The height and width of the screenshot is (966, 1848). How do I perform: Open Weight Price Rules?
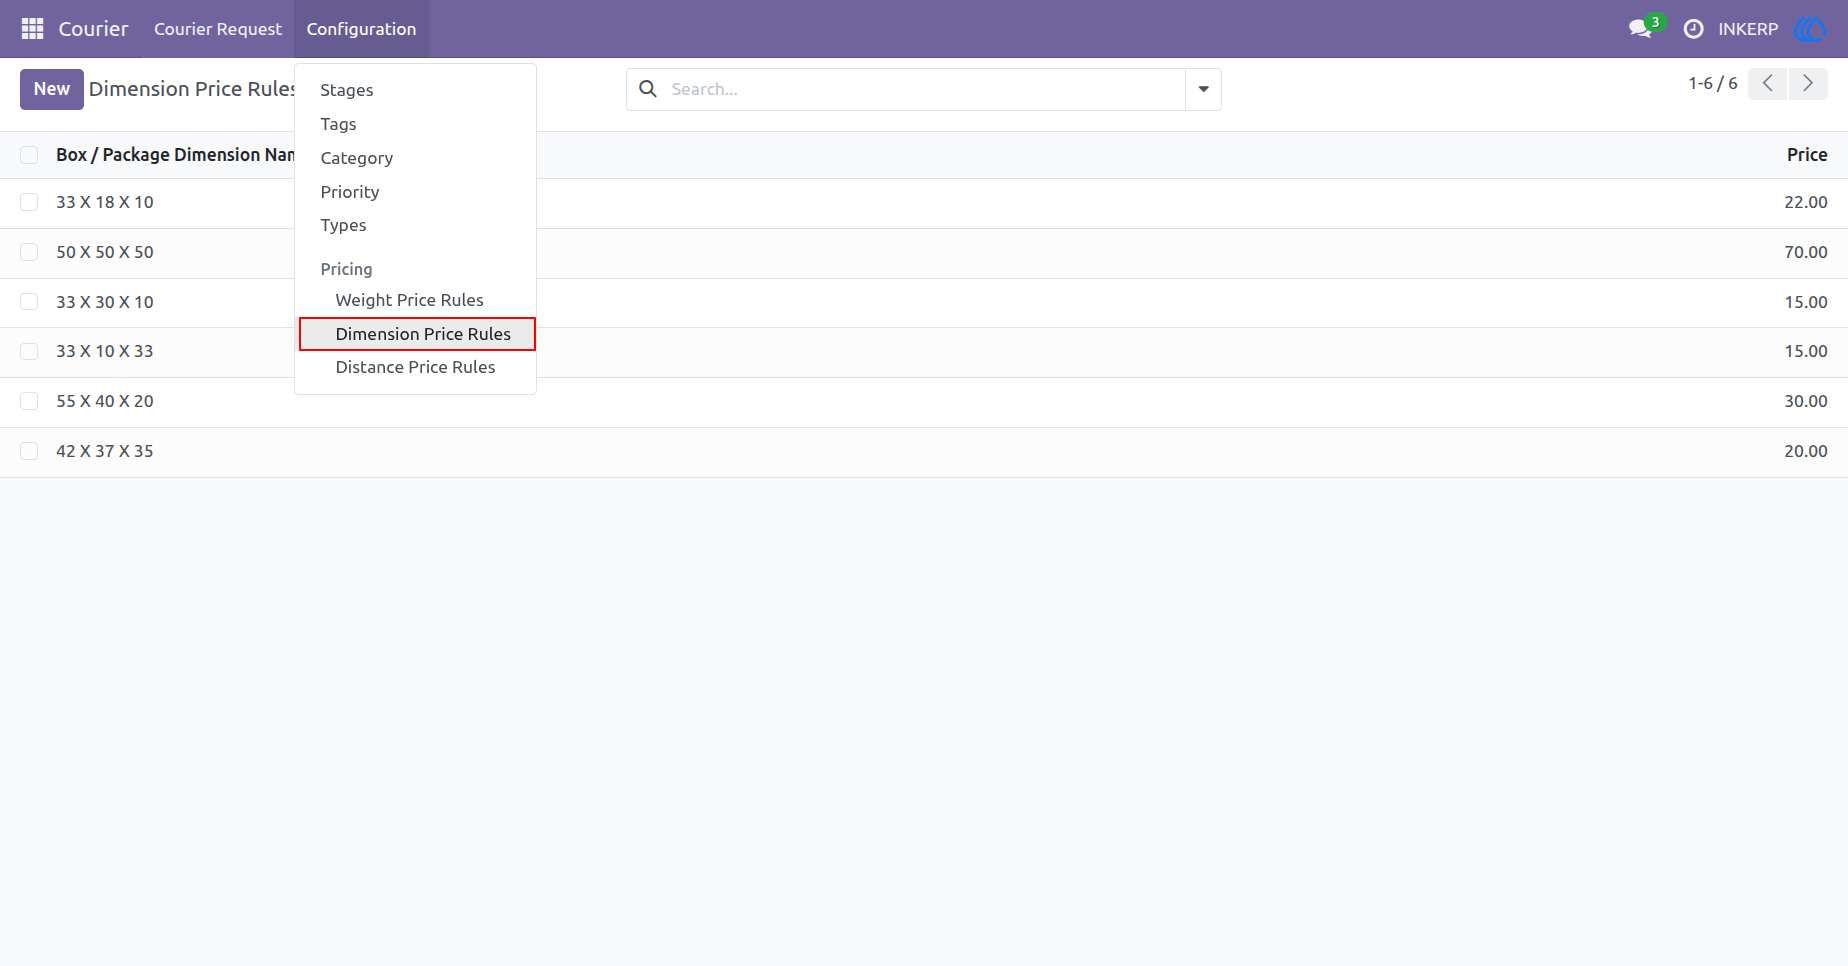(416, 300)
